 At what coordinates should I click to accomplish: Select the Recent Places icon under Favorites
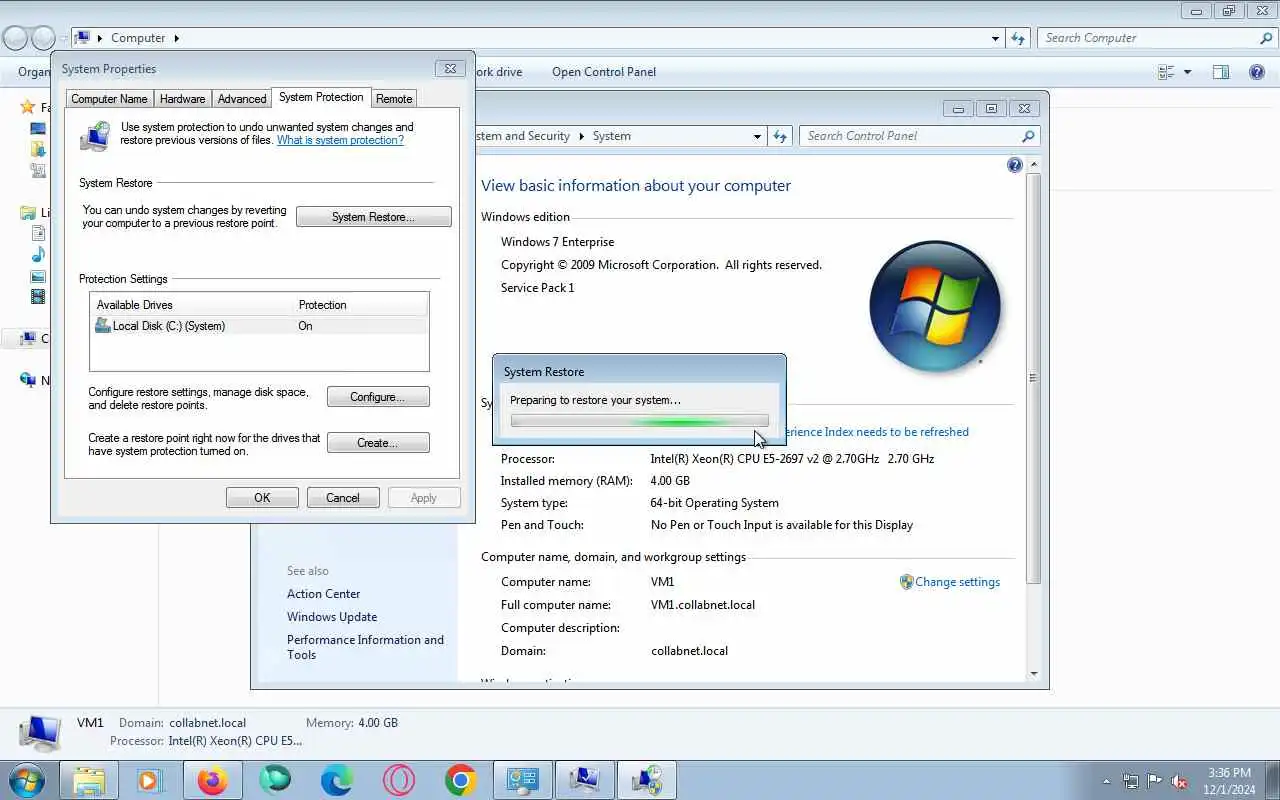point(38,170)
